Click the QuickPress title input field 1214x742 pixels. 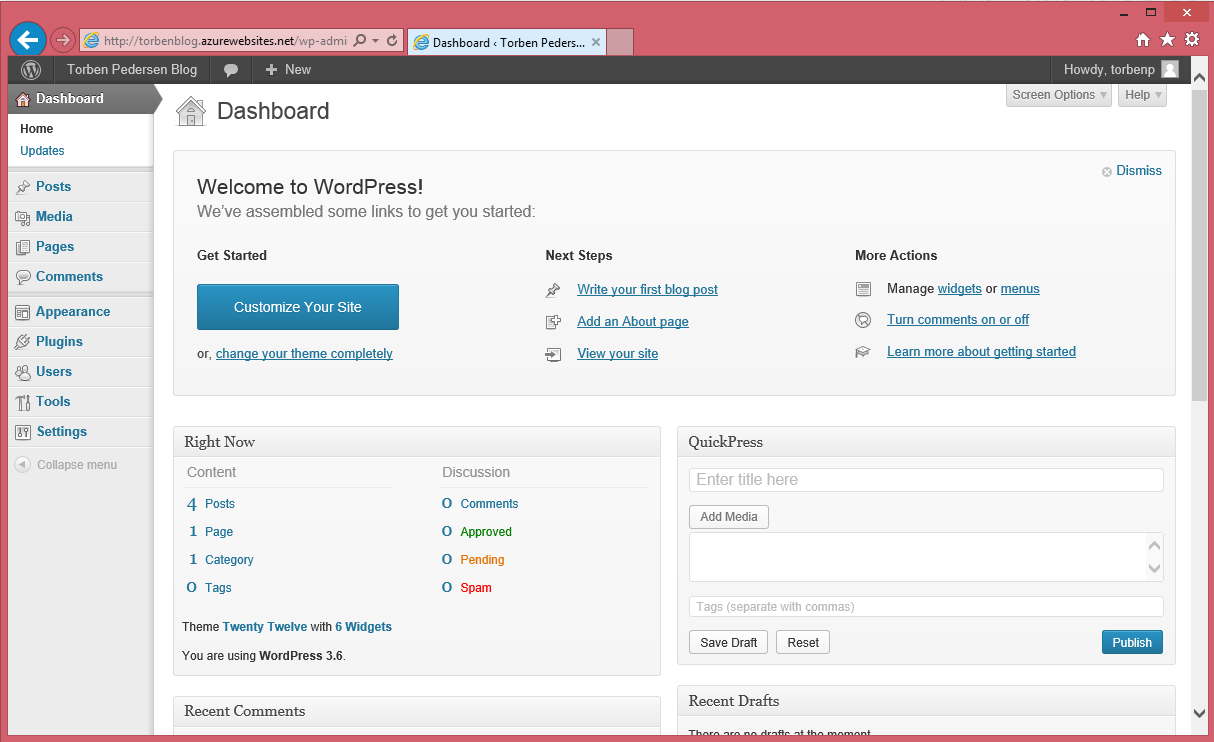coord(926,480)
